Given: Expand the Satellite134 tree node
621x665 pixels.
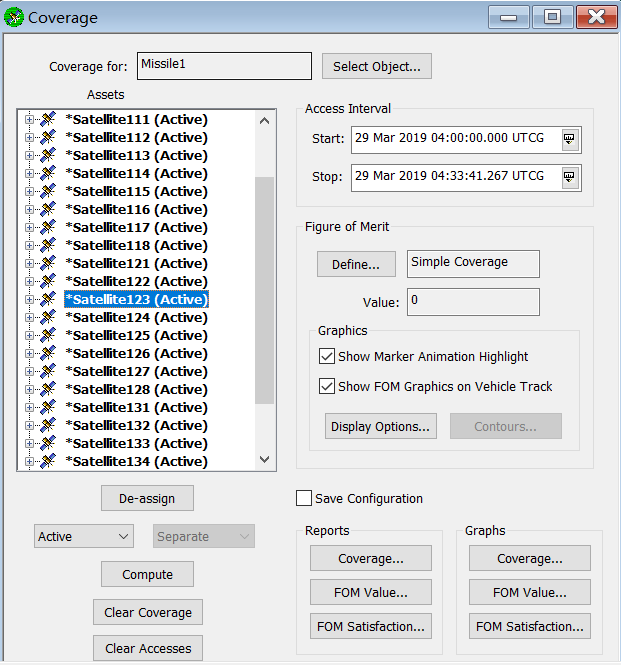Looking at the screenshot, I should coord(29,461).
